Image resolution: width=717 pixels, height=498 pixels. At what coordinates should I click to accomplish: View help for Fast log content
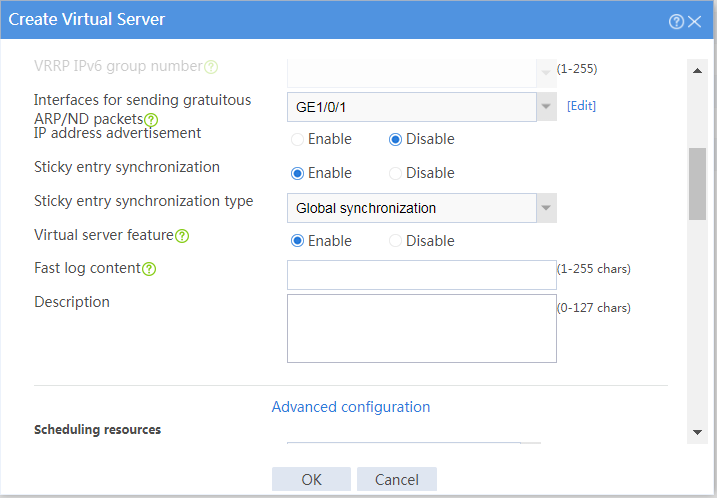149,269
